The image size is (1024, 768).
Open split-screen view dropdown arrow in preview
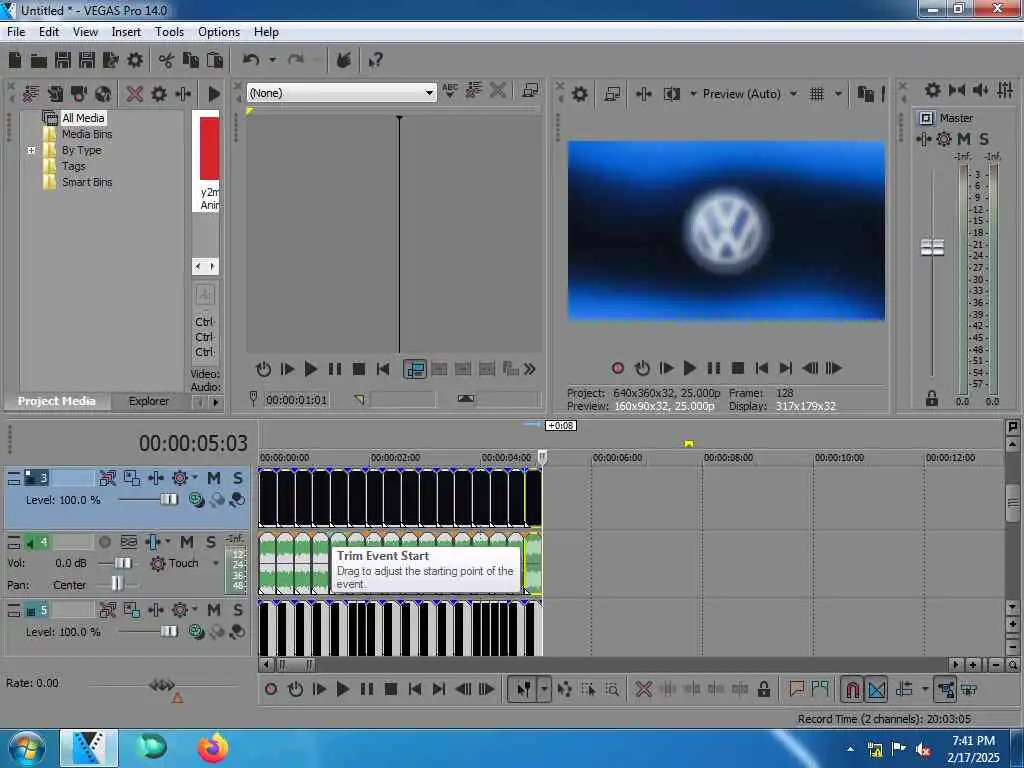click(x=693, y=94)
